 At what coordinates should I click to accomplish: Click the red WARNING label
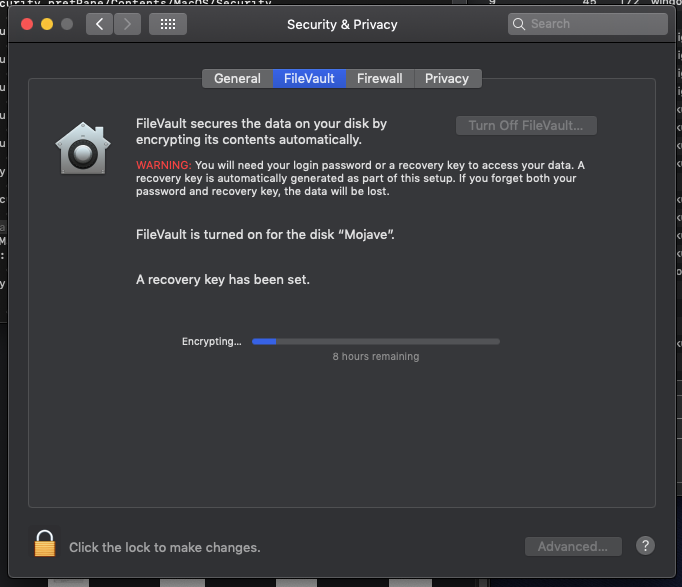[x=164, y=165]
